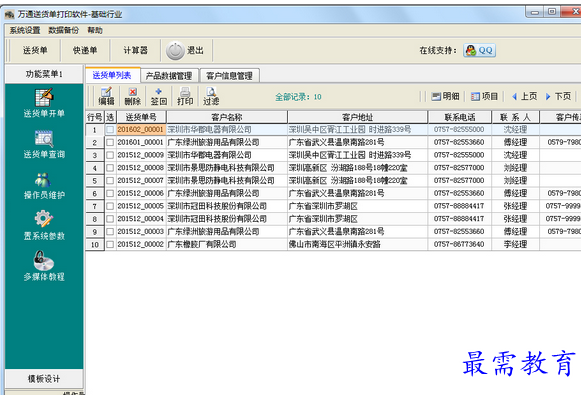Open the 数据备份 menu
The height and width of the screenshot is (395, 584).
tap(64, 31)
